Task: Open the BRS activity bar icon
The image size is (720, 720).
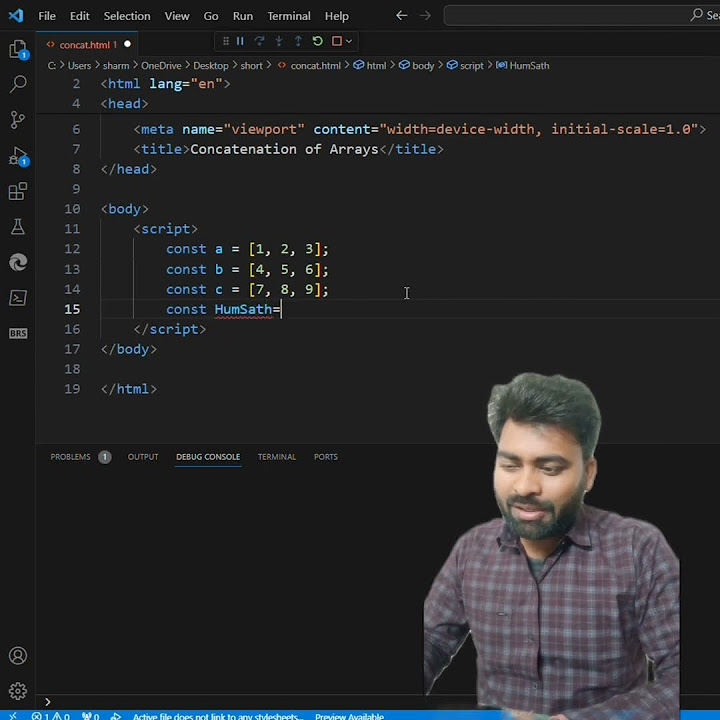Action: (x=18, y=333)
